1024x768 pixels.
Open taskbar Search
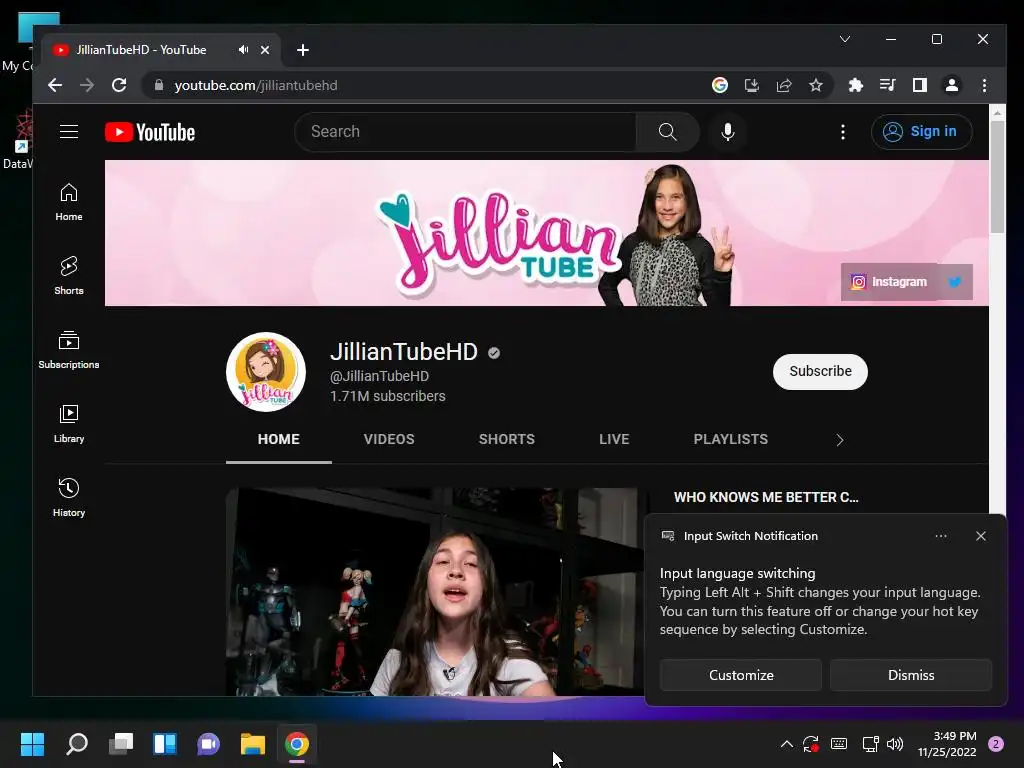[77, 744]
